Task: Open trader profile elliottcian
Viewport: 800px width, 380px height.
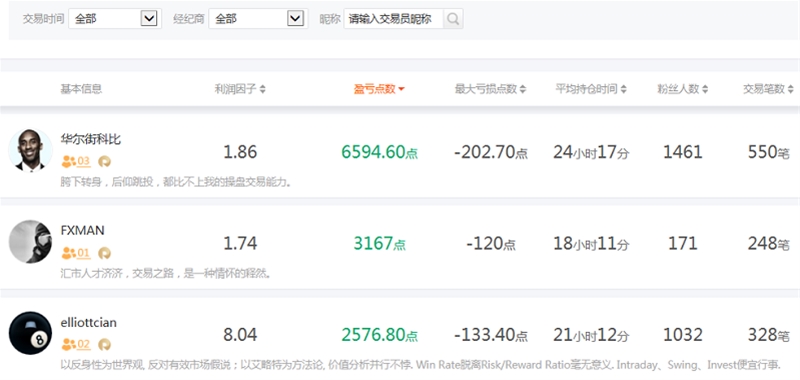Action: pos(88,322)
